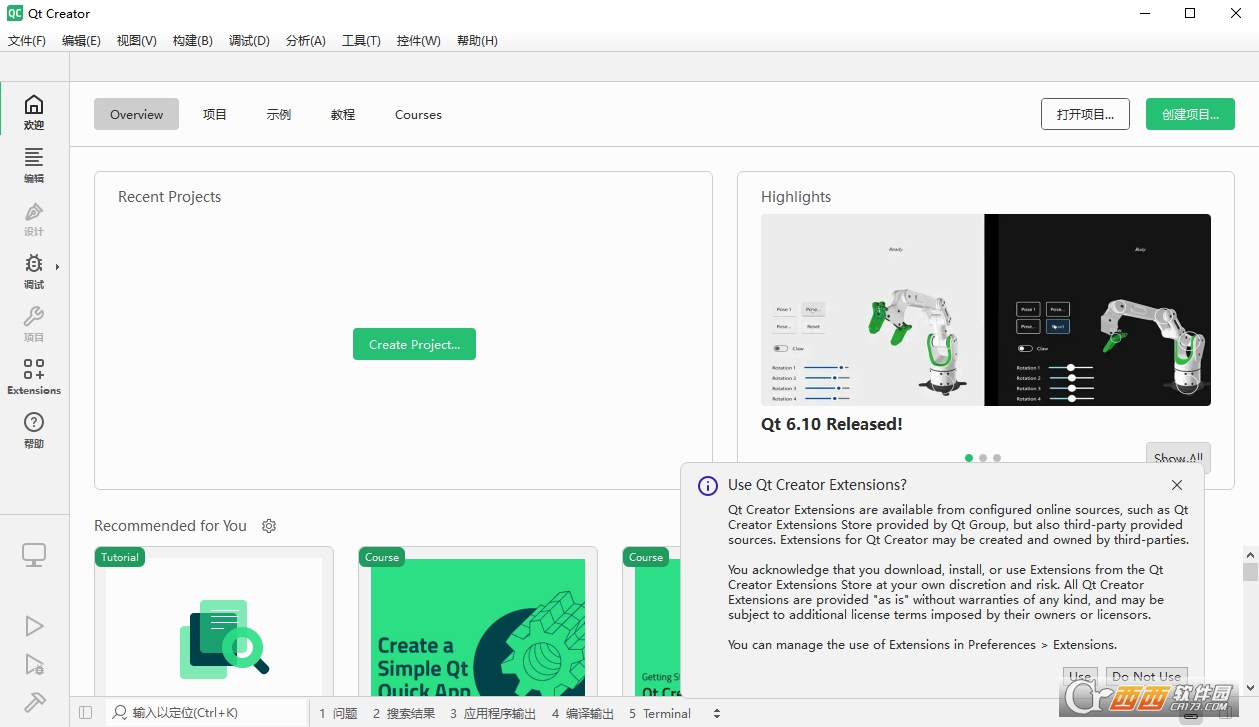The width and height of the screenshot is (1259, 727).
Task: Open the Recommended for You settings gear
Action: click(268, 526)
